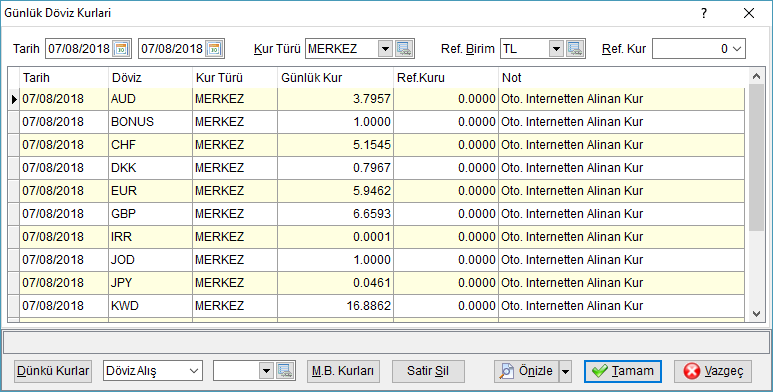Click the rate value 16.8862

coord(369,306)
